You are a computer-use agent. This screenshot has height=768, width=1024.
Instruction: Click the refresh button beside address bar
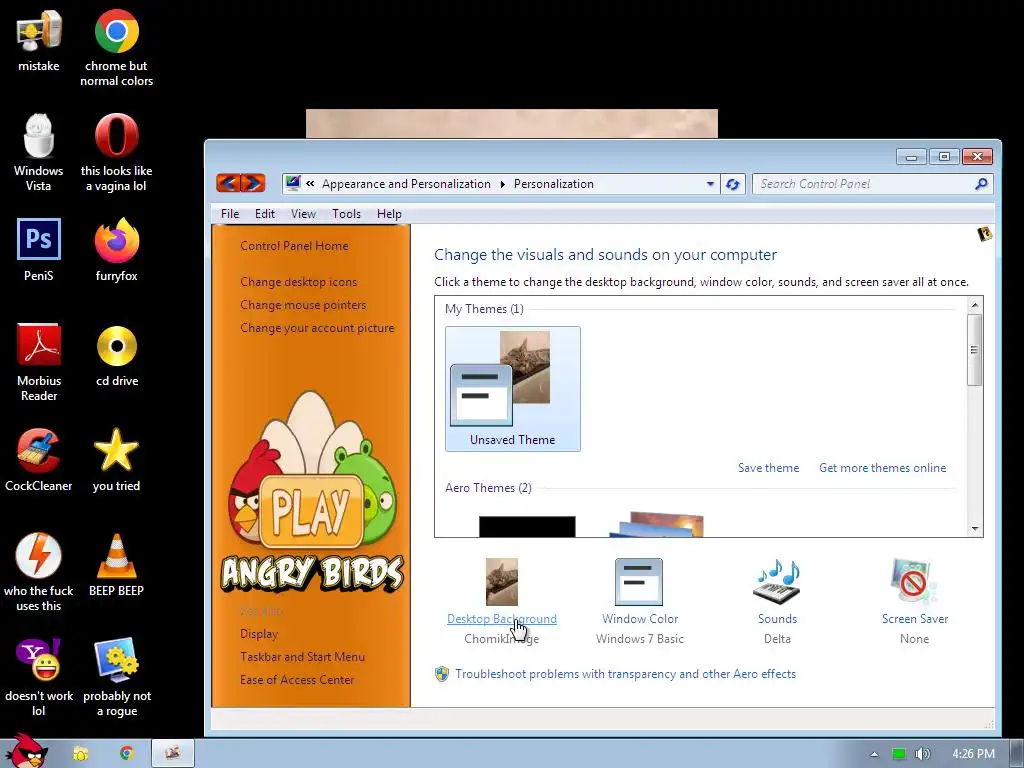(x=733, y=184)
